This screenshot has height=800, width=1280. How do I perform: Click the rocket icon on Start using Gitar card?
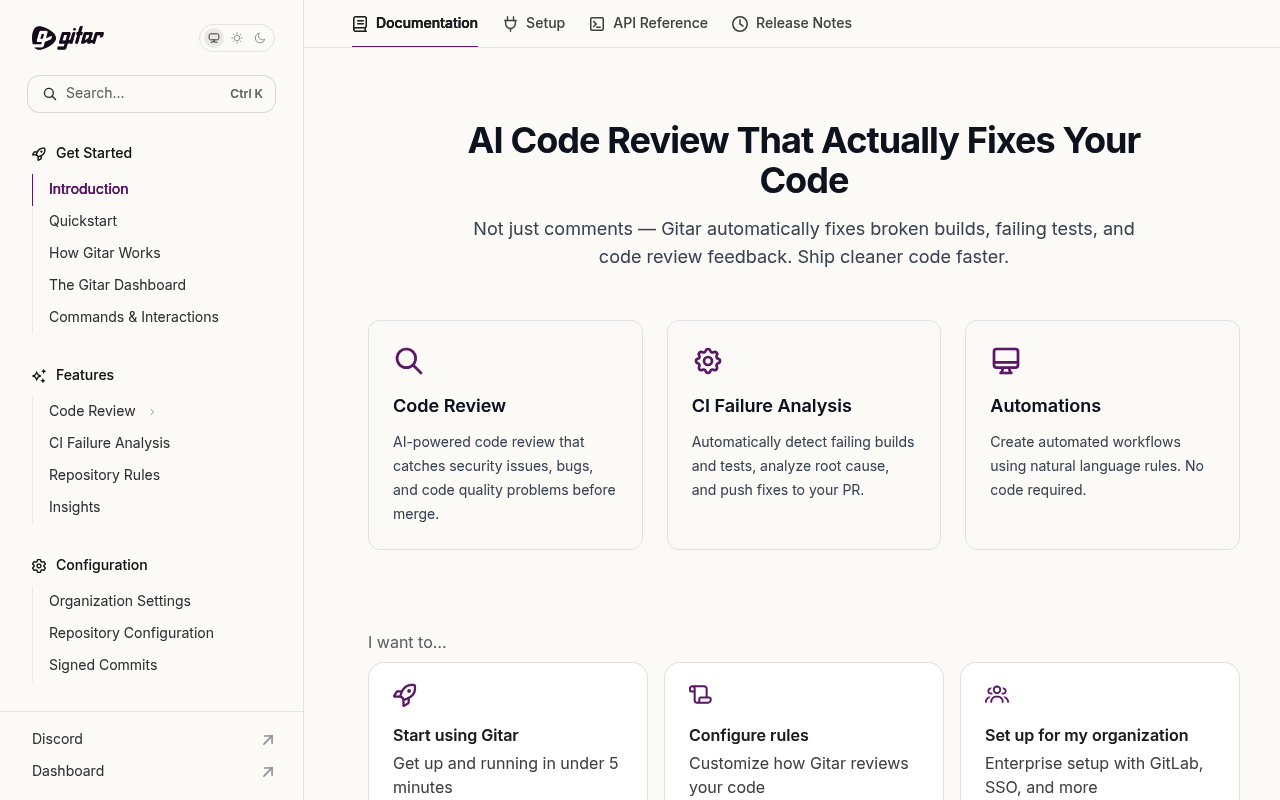pyautogui.click(x=405, y=694)
